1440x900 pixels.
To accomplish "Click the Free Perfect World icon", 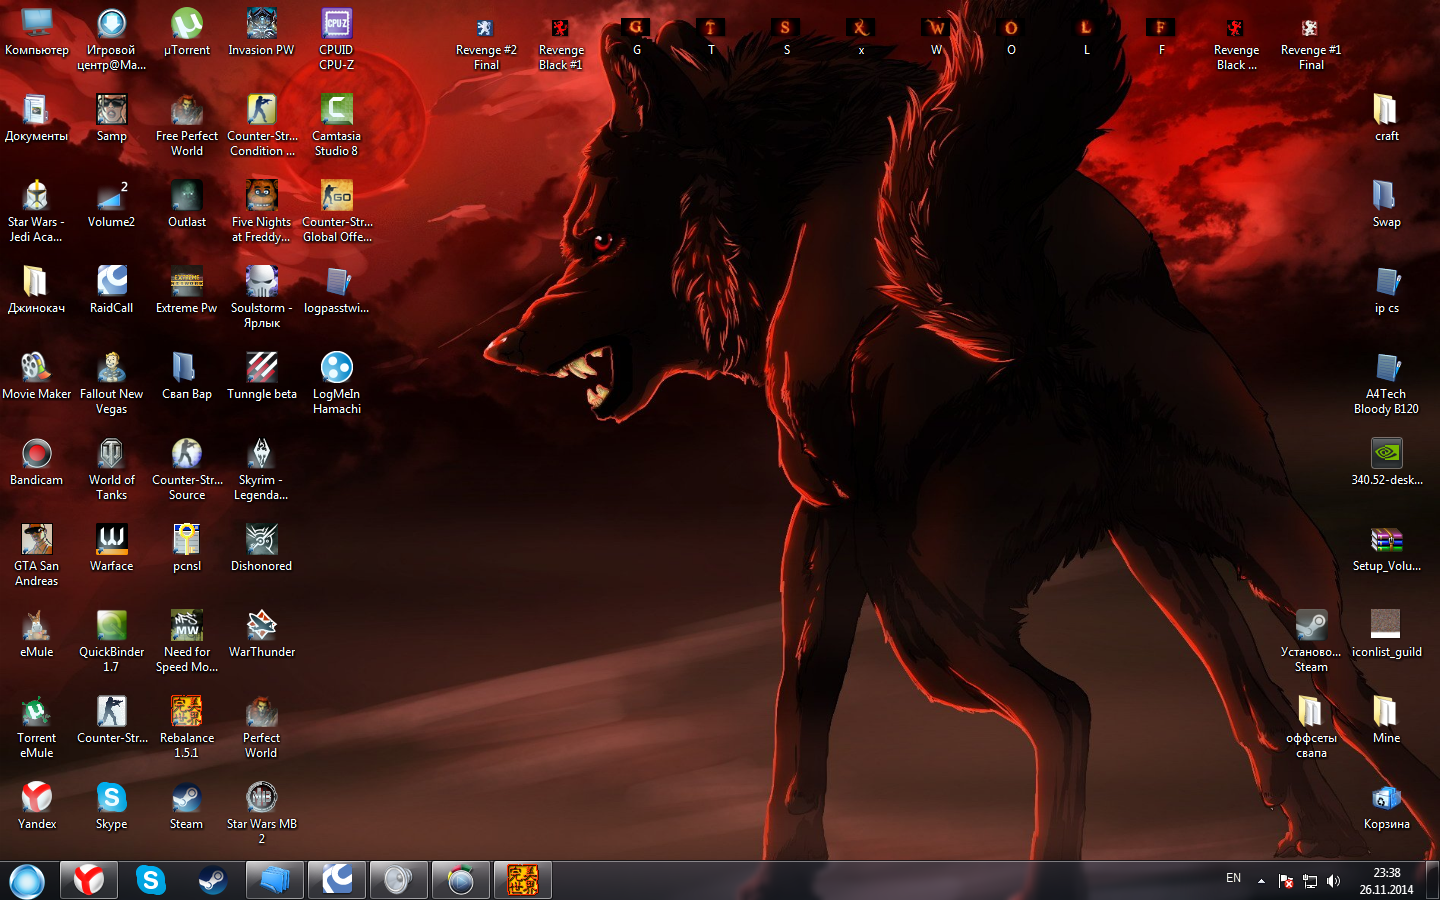I will pos(187,126).
